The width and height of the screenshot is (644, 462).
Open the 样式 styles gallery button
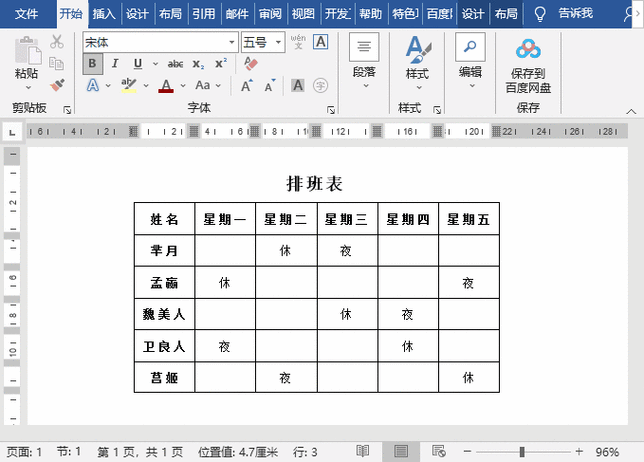(417, 63)
